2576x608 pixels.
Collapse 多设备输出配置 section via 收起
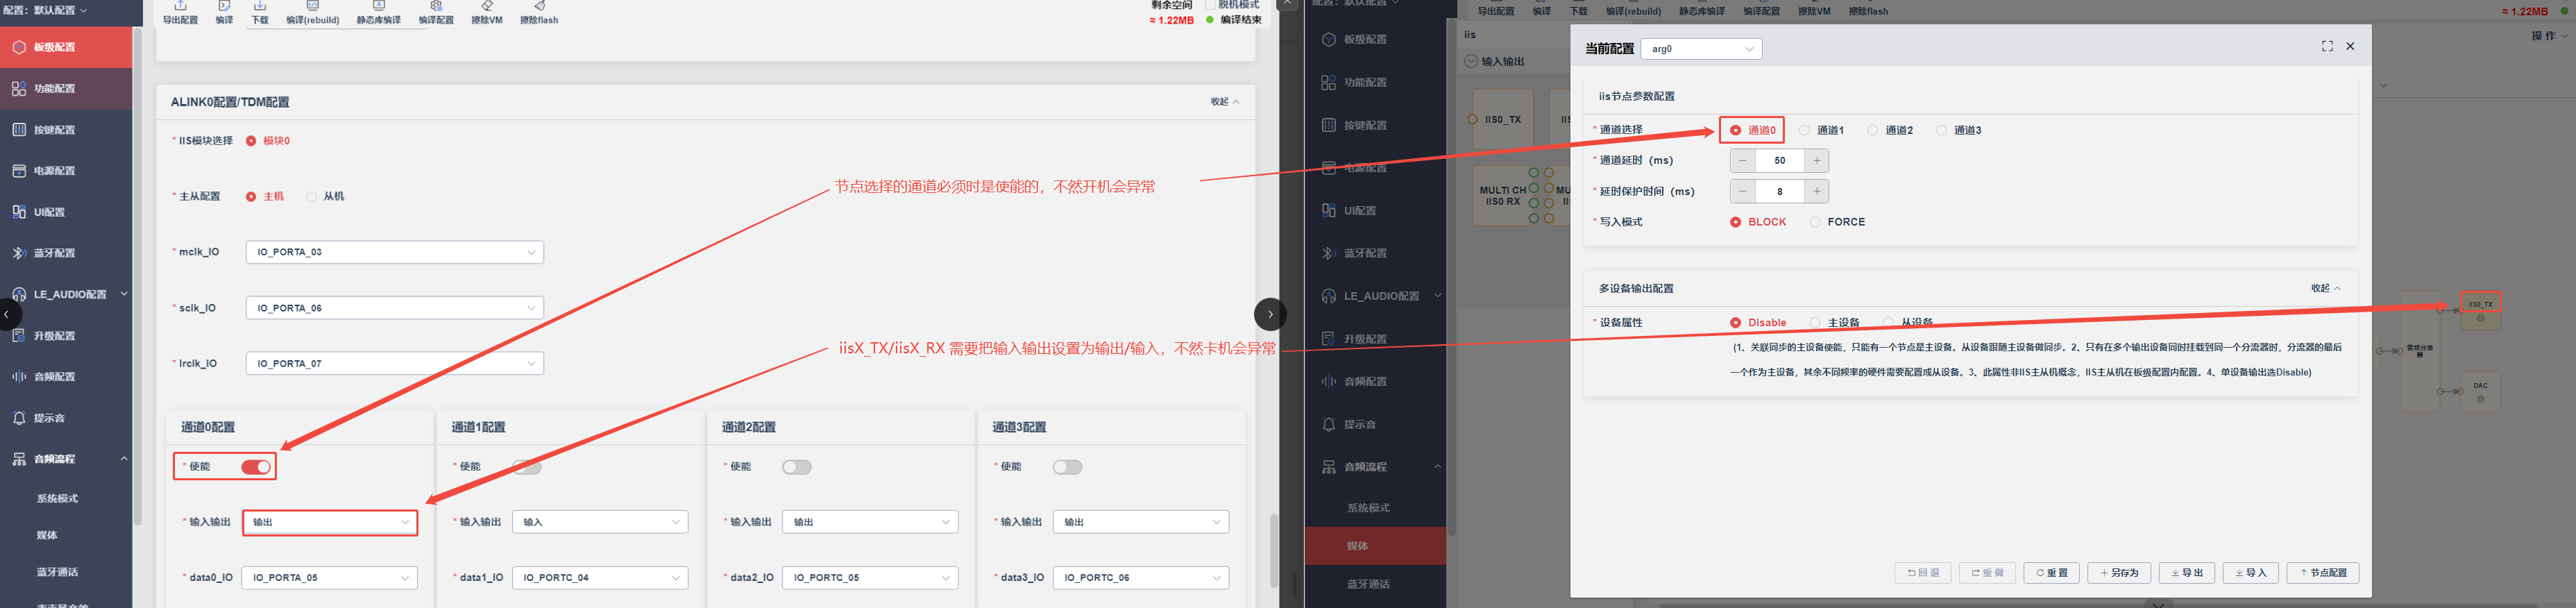coord(2325,288)
